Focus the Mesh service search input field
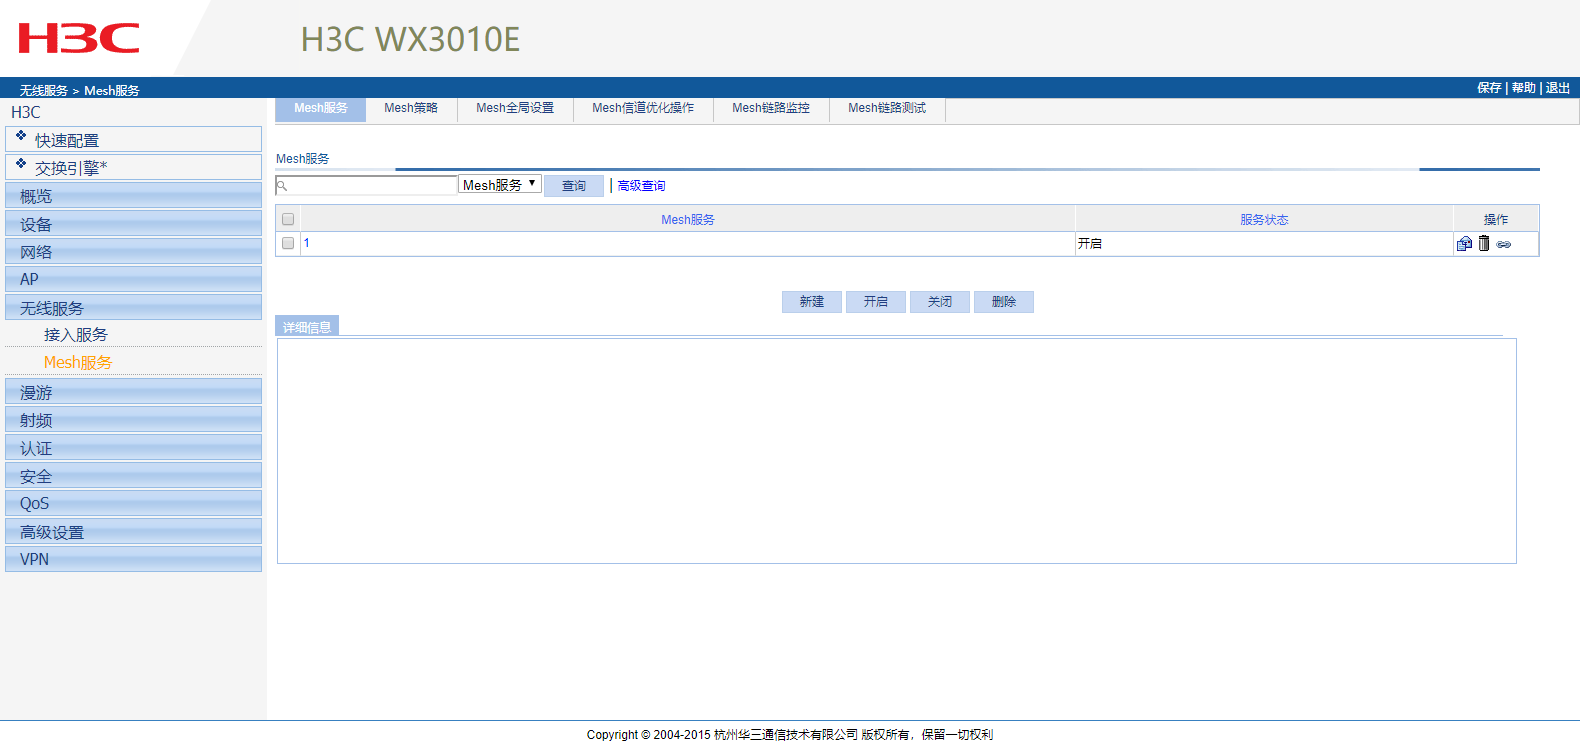Image resolution: width=1580 pixels, height=747 pixels. click(366, 185)
